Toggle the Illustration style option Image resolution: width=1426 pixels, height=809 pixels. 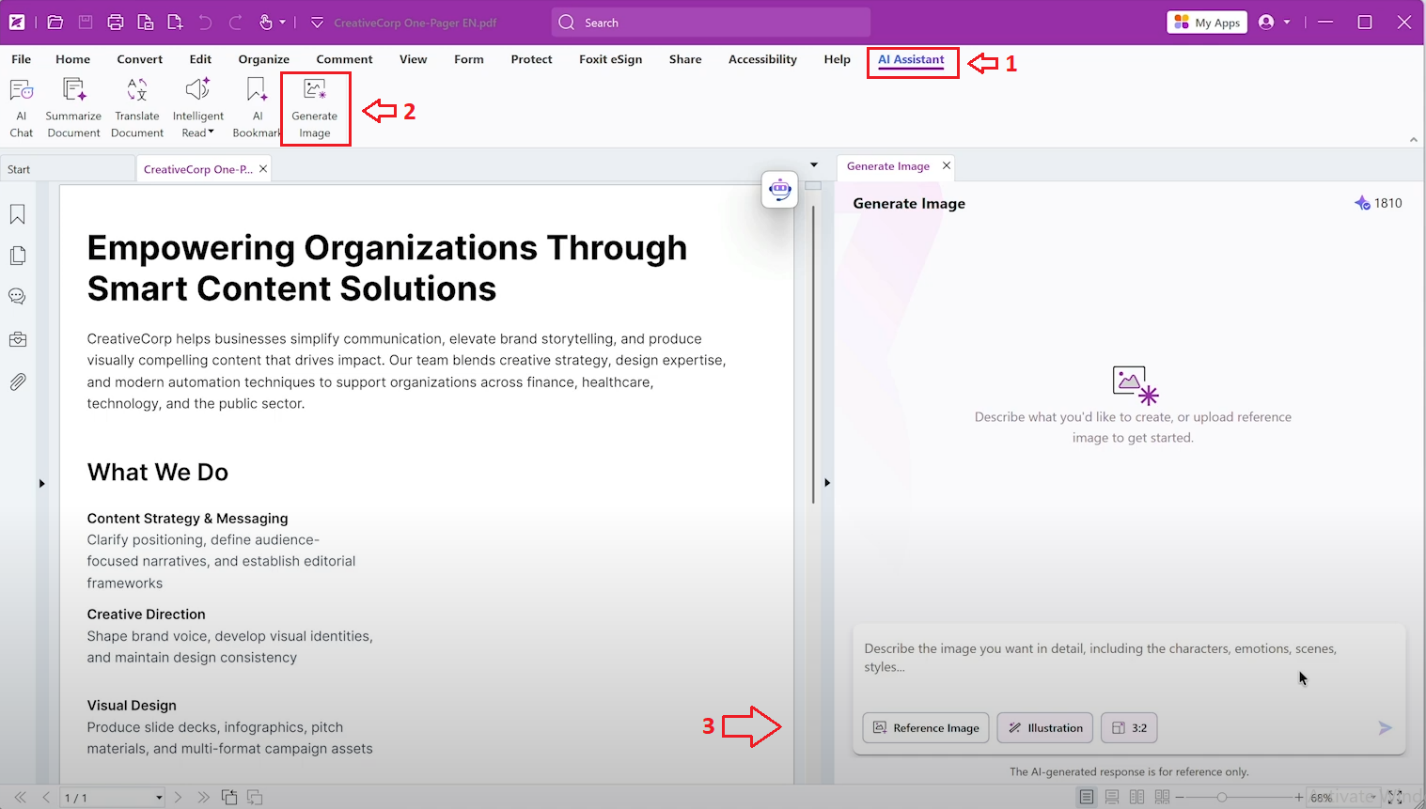point(1045,728)
